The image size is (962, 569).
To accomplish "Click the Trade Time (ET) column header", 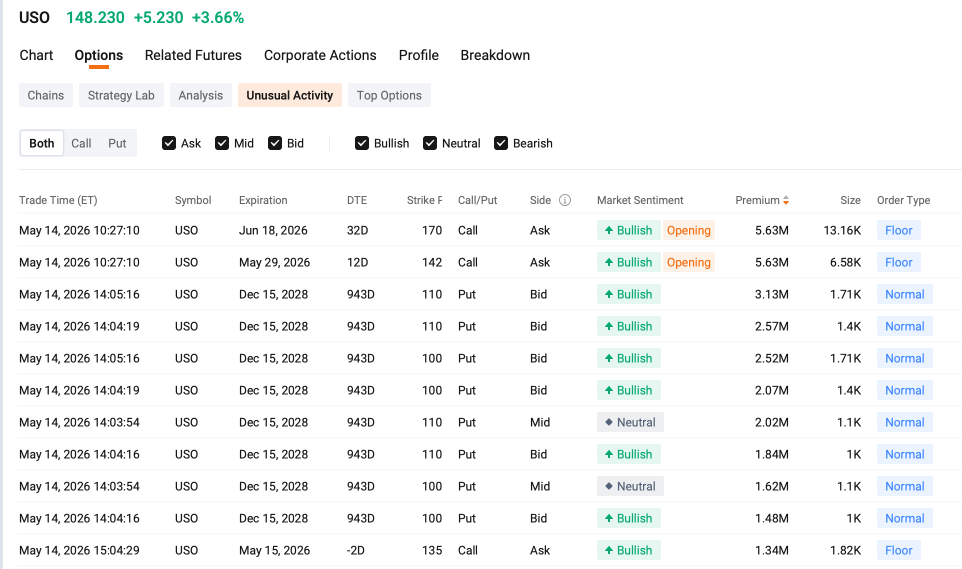I will coord(58,200).
